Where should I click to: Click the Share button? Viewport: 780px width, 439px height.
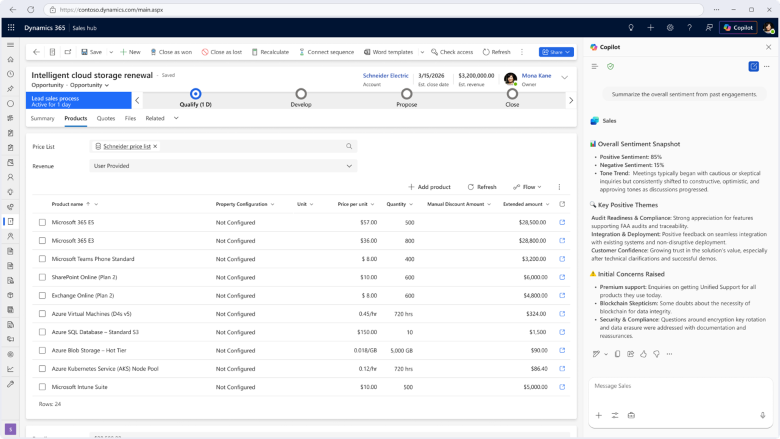pos(556,52)
